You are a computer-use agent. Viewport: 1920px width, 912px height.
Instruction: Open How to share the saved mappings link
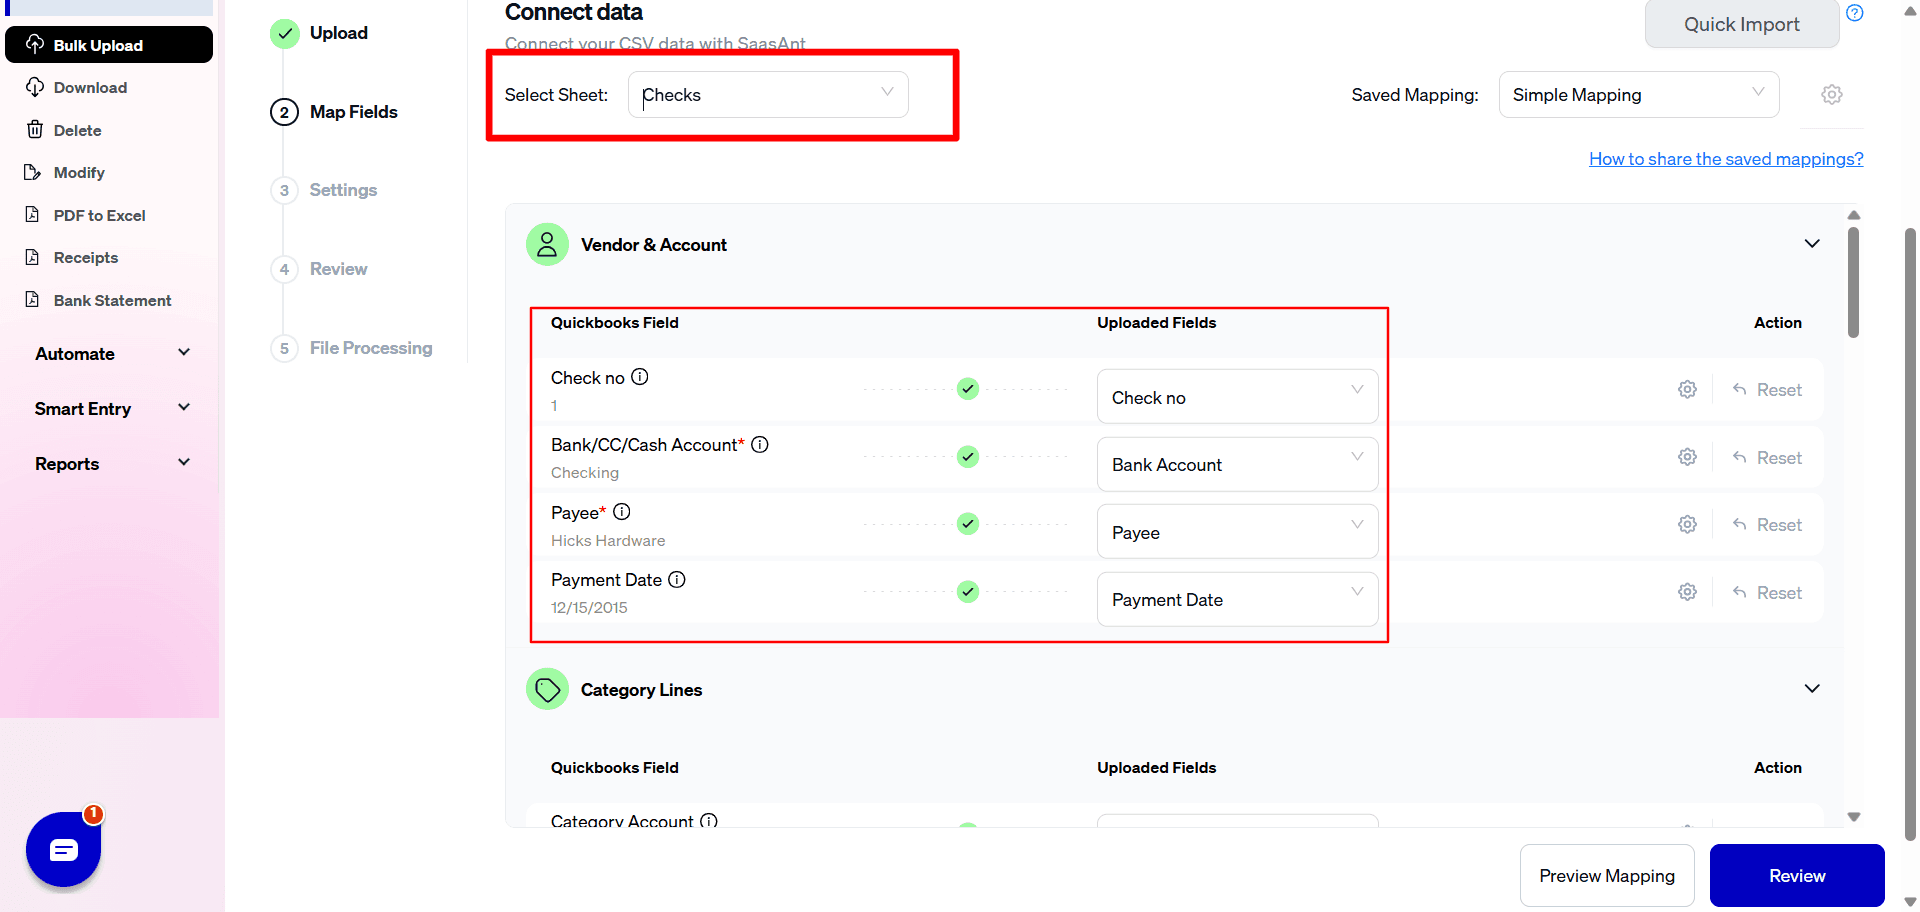point(1726,159)
